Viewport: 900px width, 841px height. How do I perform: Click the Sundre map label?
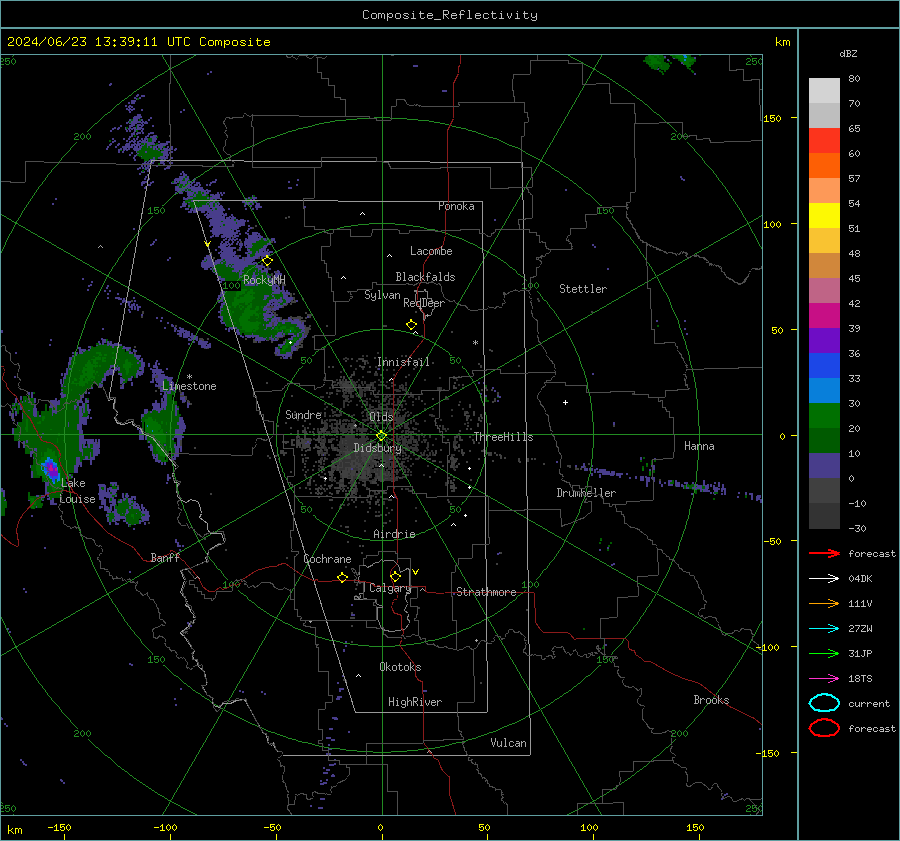(303, 414)
